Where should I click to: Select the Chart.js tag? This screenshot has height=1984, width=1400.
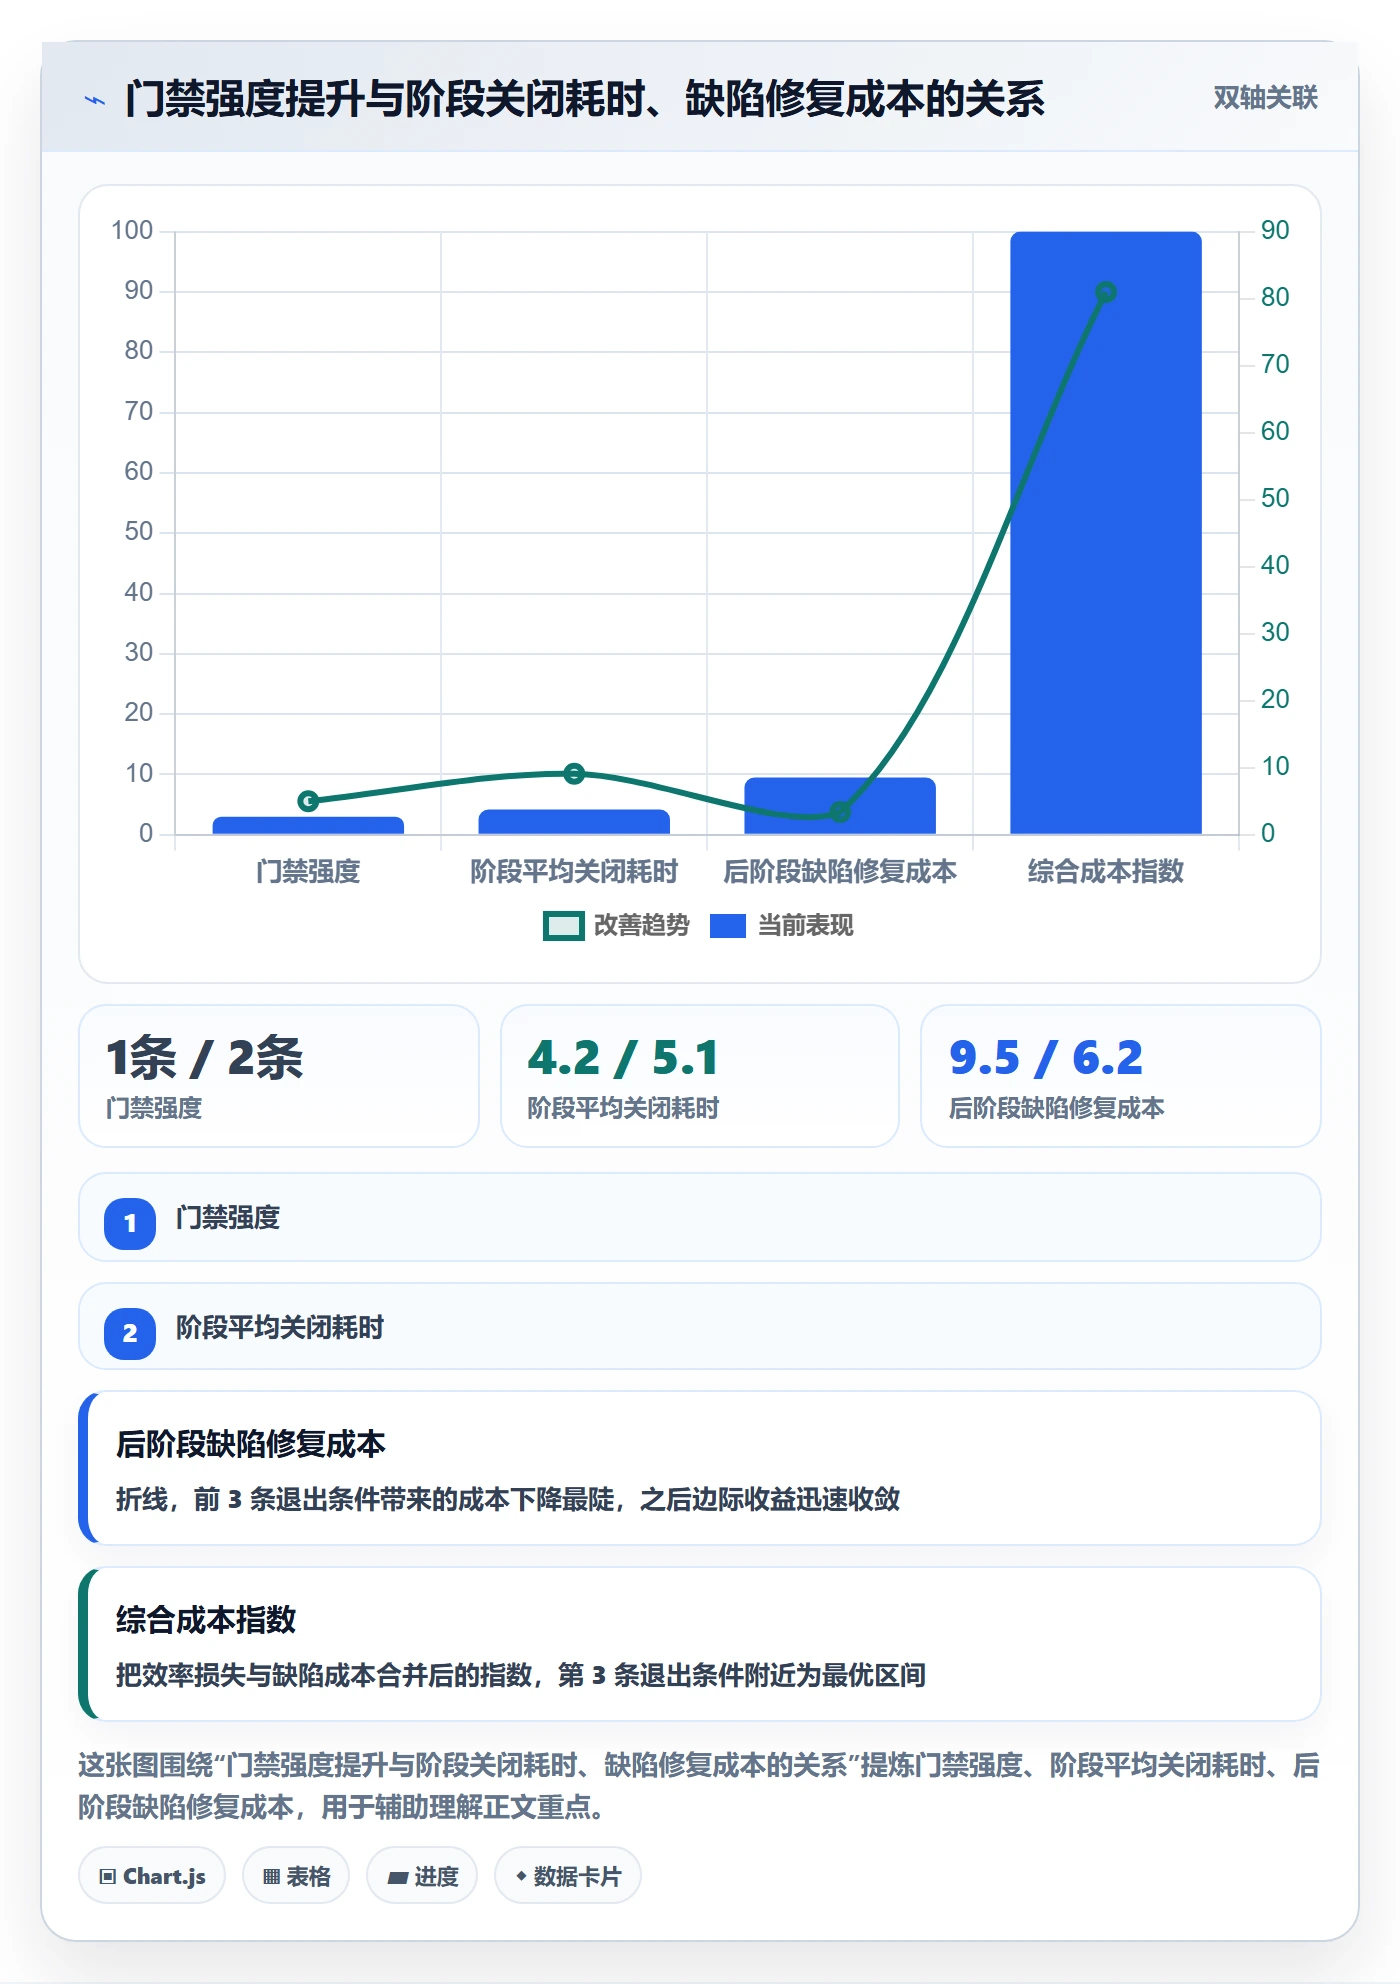(x=152, y=1876)
